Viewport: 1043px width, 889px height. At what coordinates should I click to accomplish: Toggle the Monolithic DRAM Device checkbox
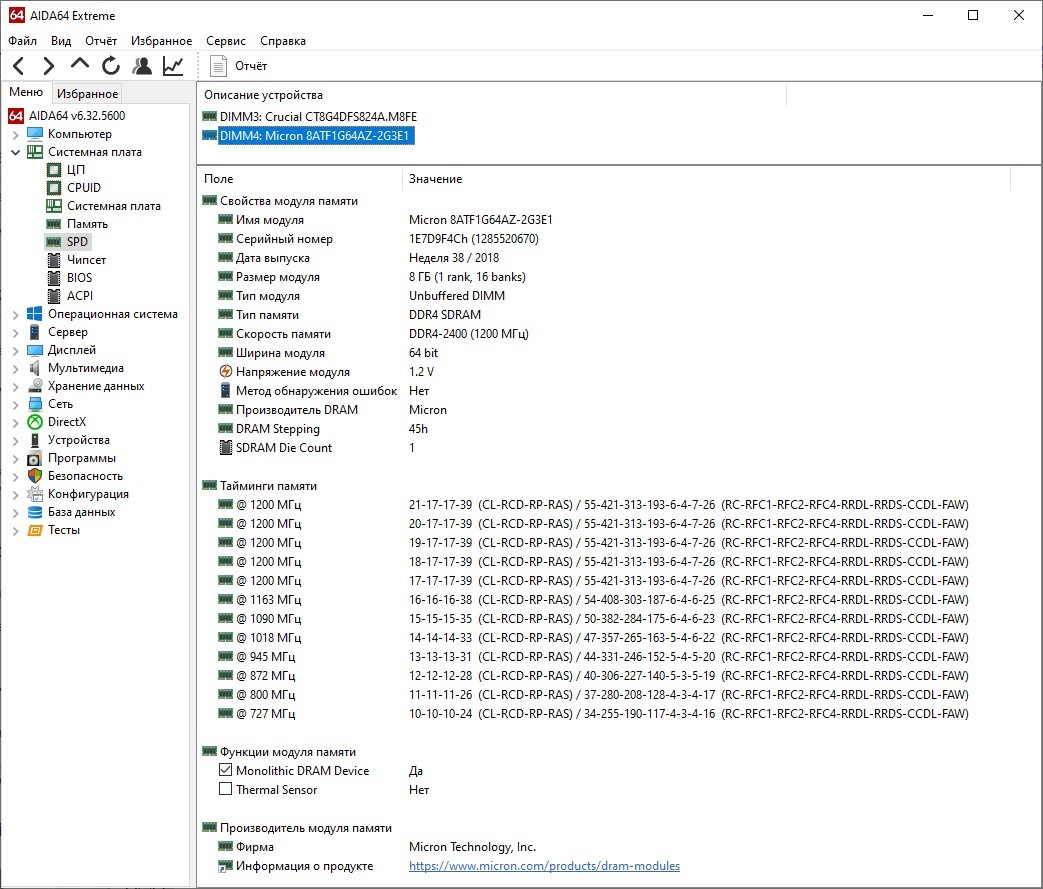point(225,770)
